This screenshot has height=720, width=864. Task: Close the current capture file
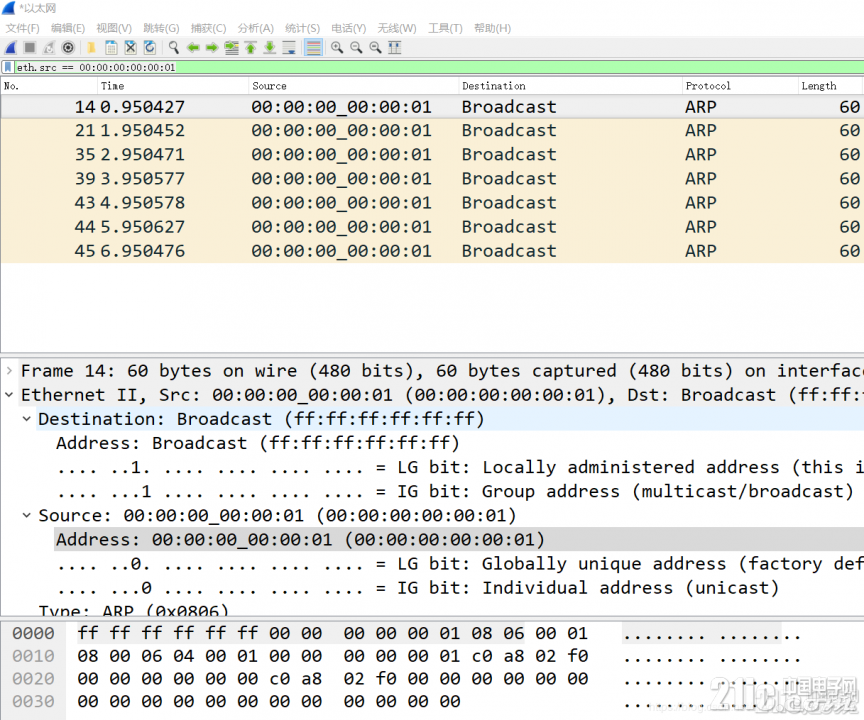[130, 48]
